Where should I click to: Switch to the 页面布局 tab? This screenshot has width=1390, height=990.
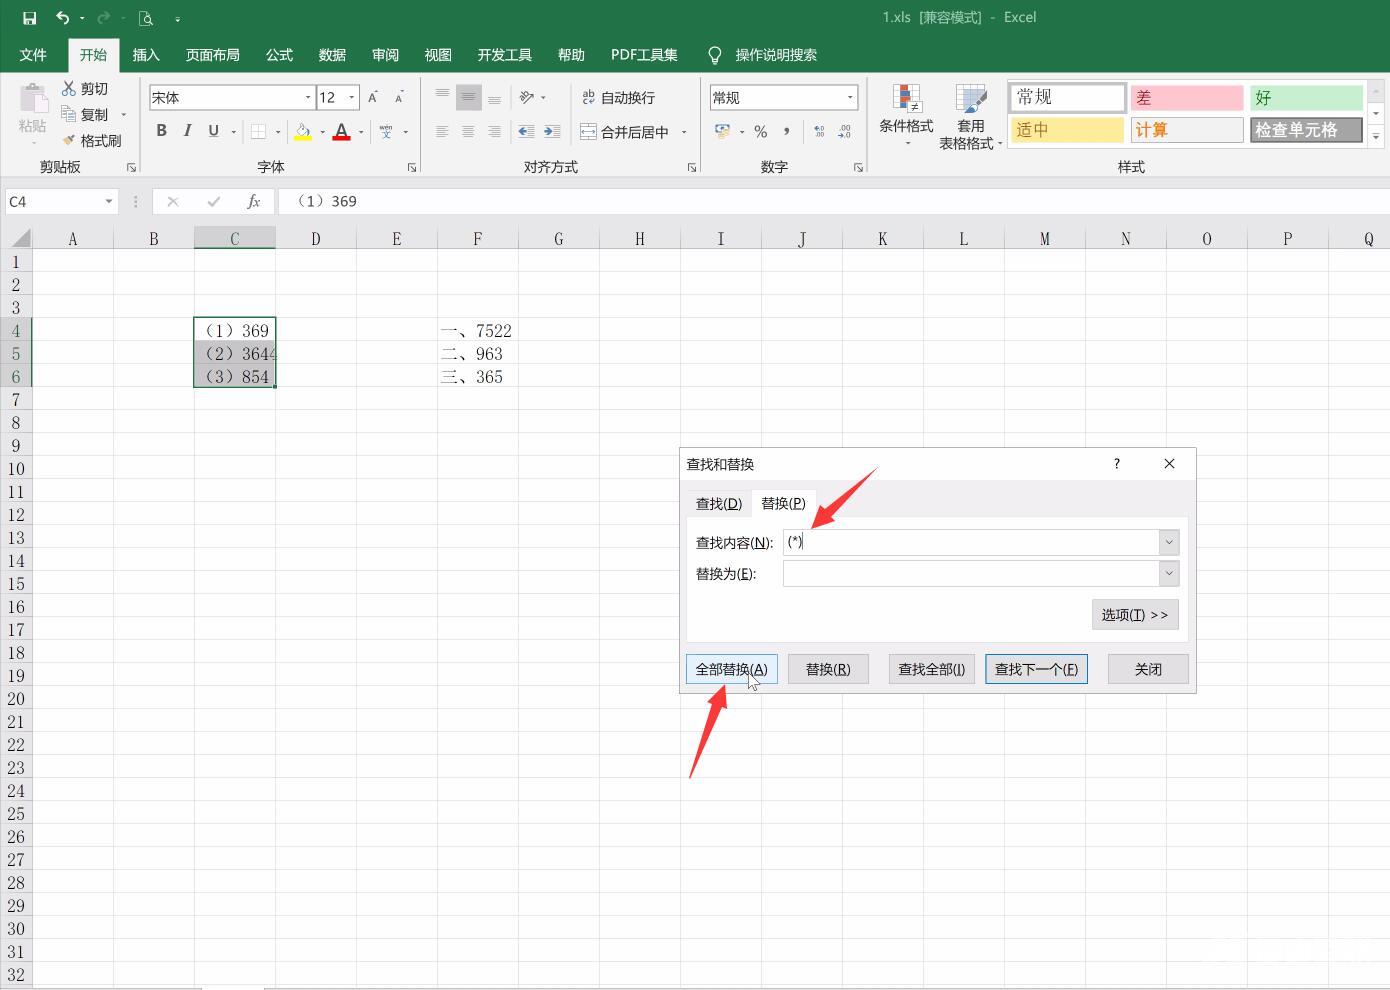coord(212,55)
